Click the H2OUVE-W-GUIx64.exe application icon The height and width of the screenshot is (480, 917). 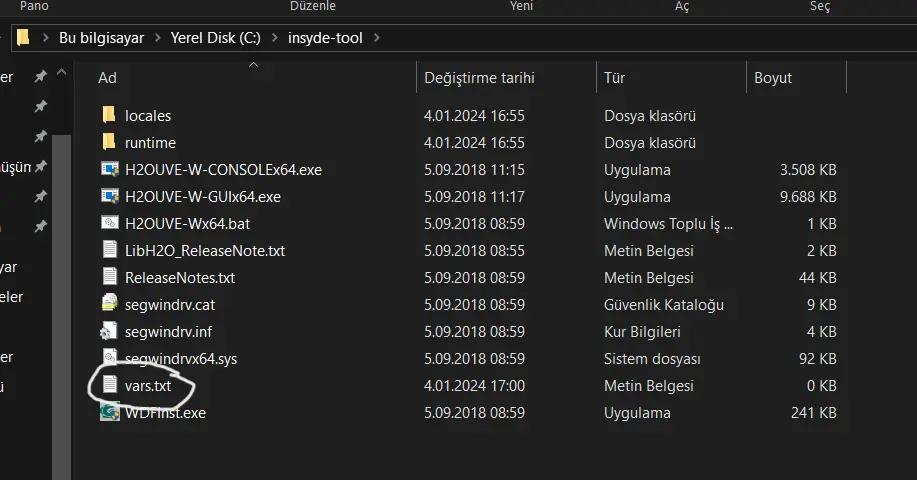coord(110,196)
